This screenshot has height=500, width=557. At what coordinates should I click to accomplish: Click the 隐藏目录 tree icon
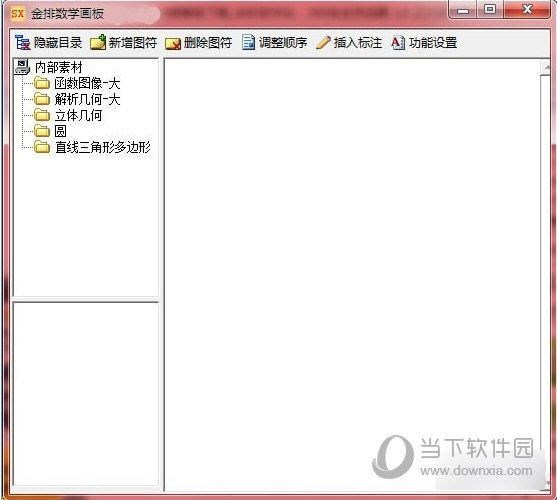tap(23, 43)
